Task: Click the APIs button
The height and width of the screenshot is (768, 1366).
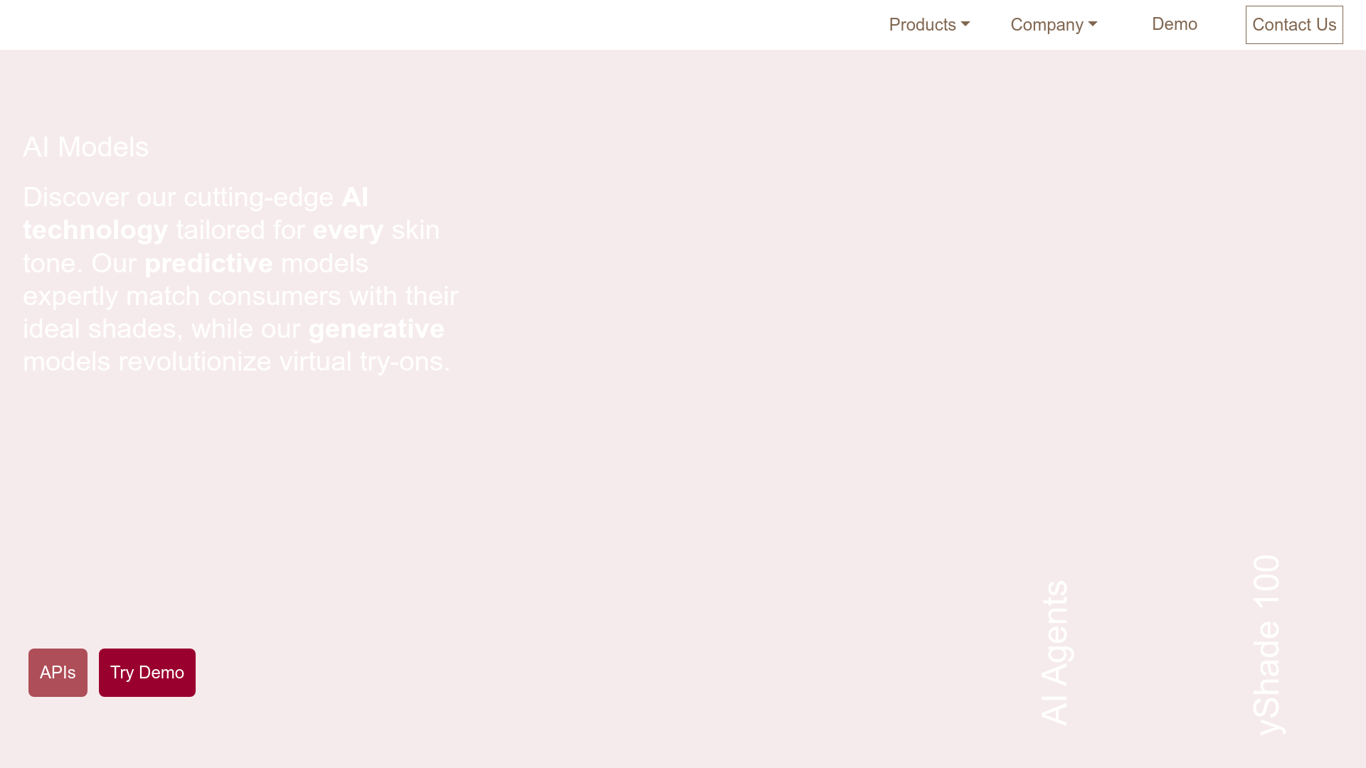Action: 57,672
